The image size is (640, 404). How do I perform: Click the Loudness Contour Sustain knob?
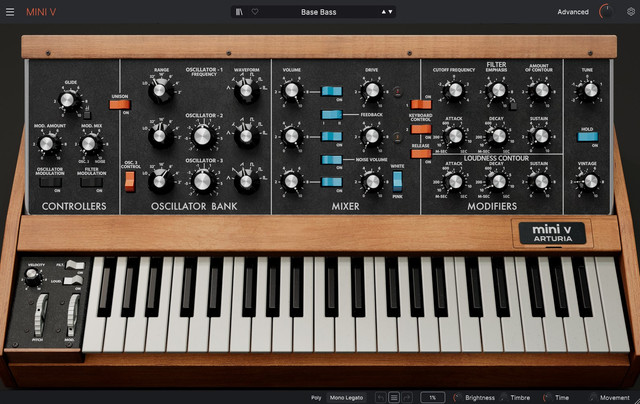542,181
